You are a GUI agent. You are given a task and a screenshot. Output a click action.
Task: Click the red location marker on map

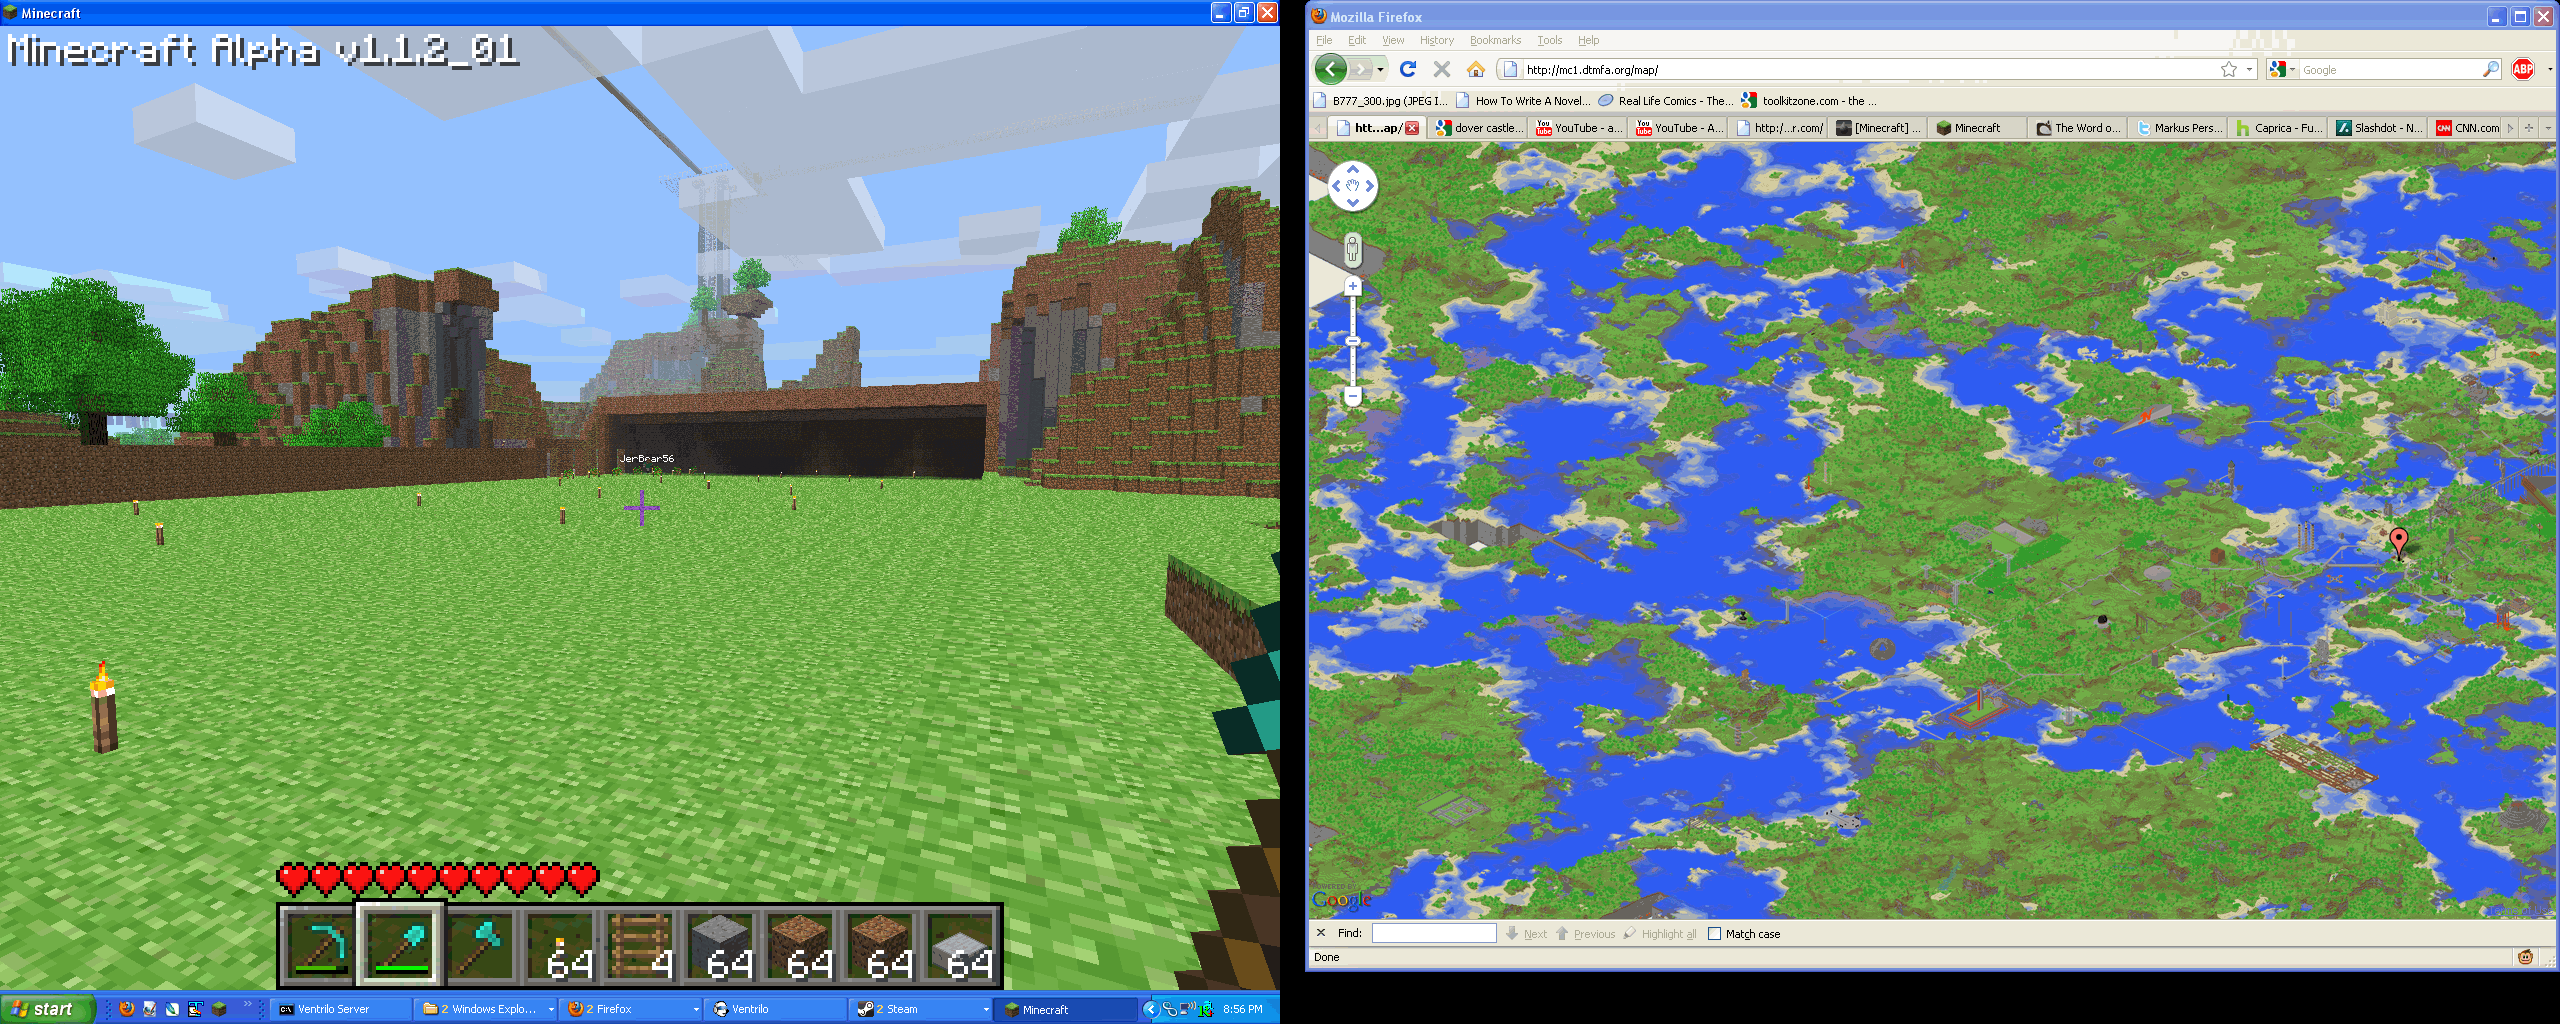click(x=2398, y=541)
